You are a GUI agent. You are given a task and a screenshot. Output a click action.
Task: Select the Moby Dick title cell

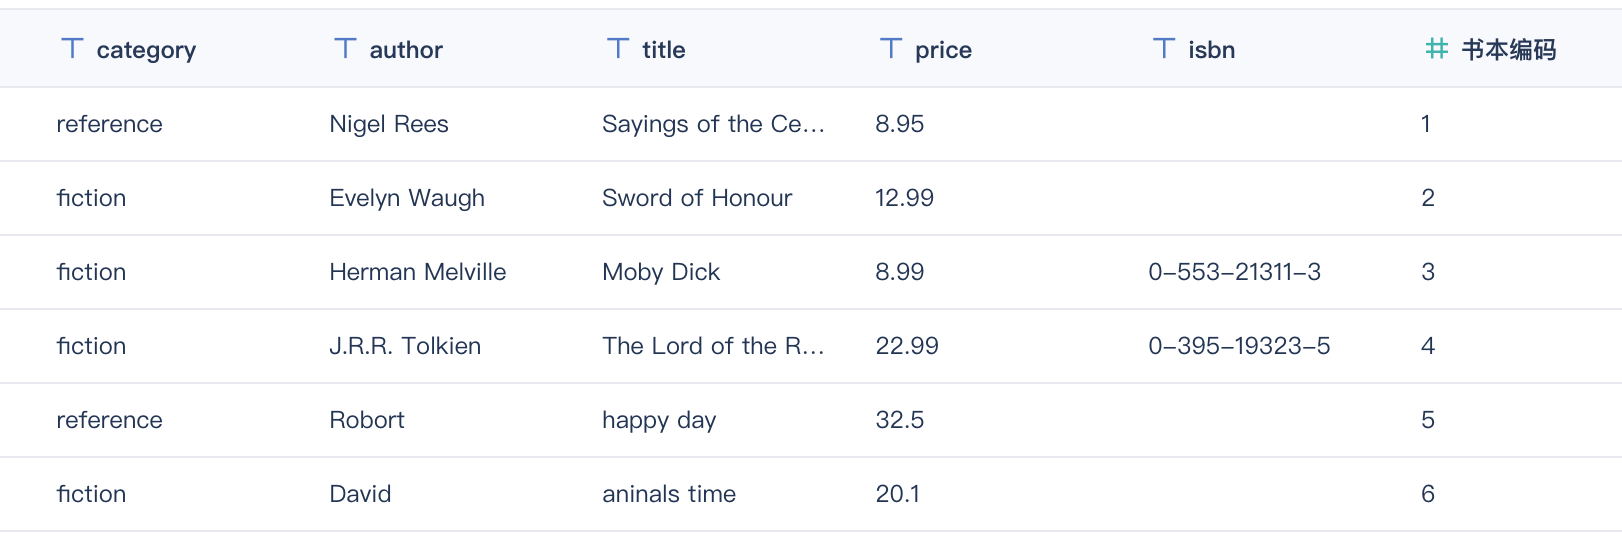pyautogui.click(x=661, y=272)
